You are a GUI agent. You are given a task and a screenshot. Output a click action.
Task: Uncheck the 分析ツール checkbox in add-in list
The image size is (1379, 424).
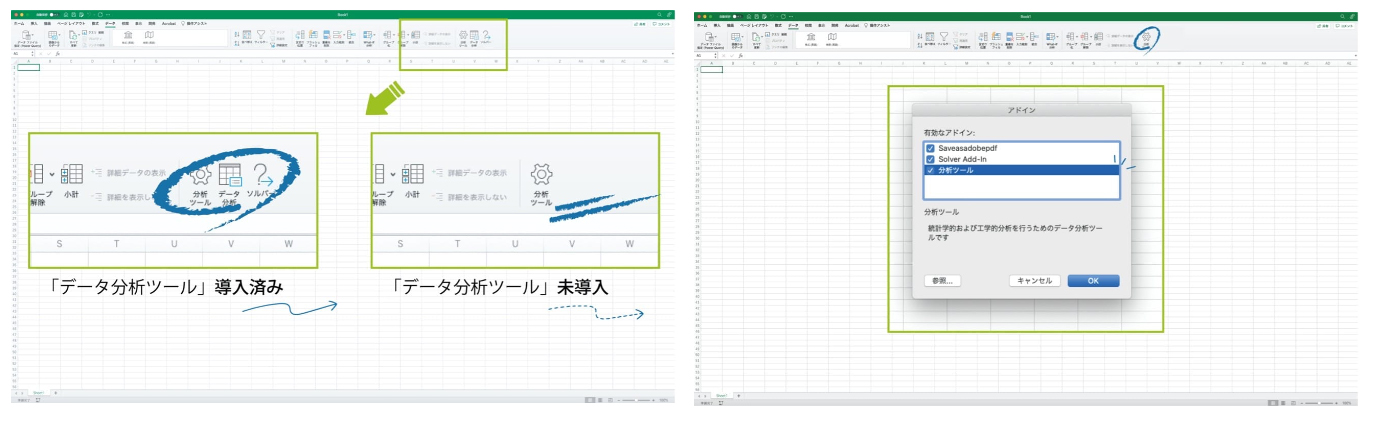931,170
